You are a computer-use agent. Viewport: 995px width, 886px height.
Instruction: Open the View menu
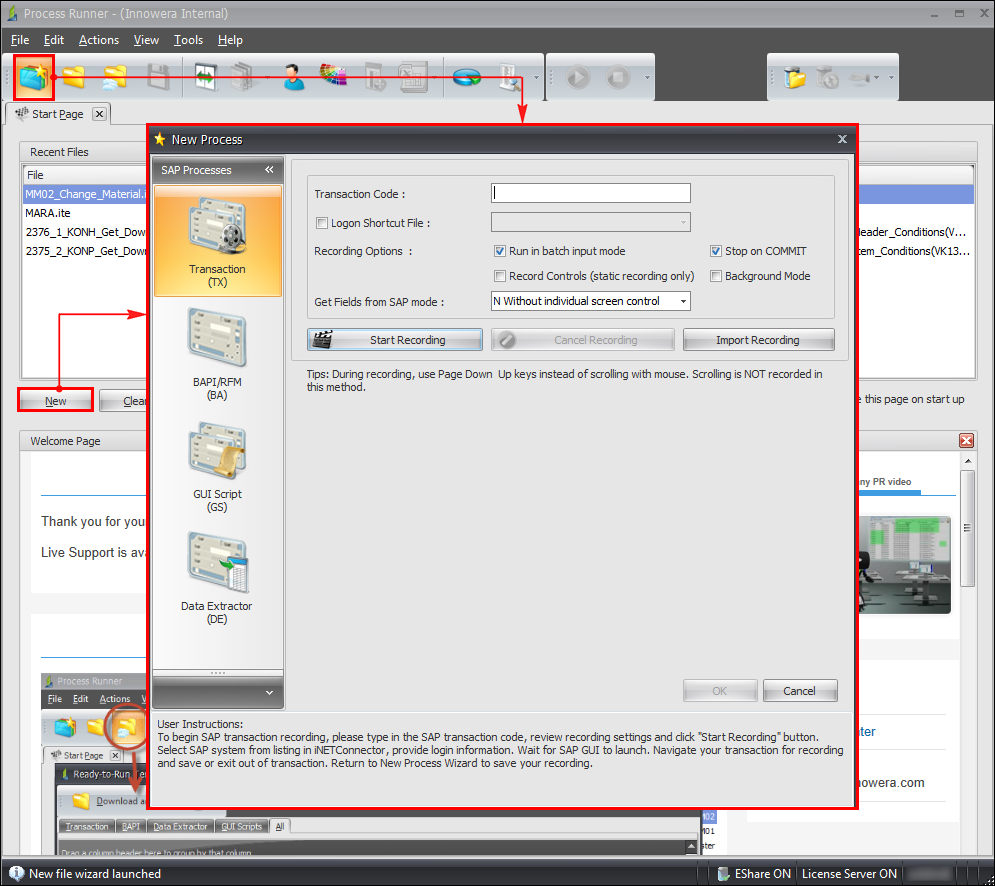146,40
